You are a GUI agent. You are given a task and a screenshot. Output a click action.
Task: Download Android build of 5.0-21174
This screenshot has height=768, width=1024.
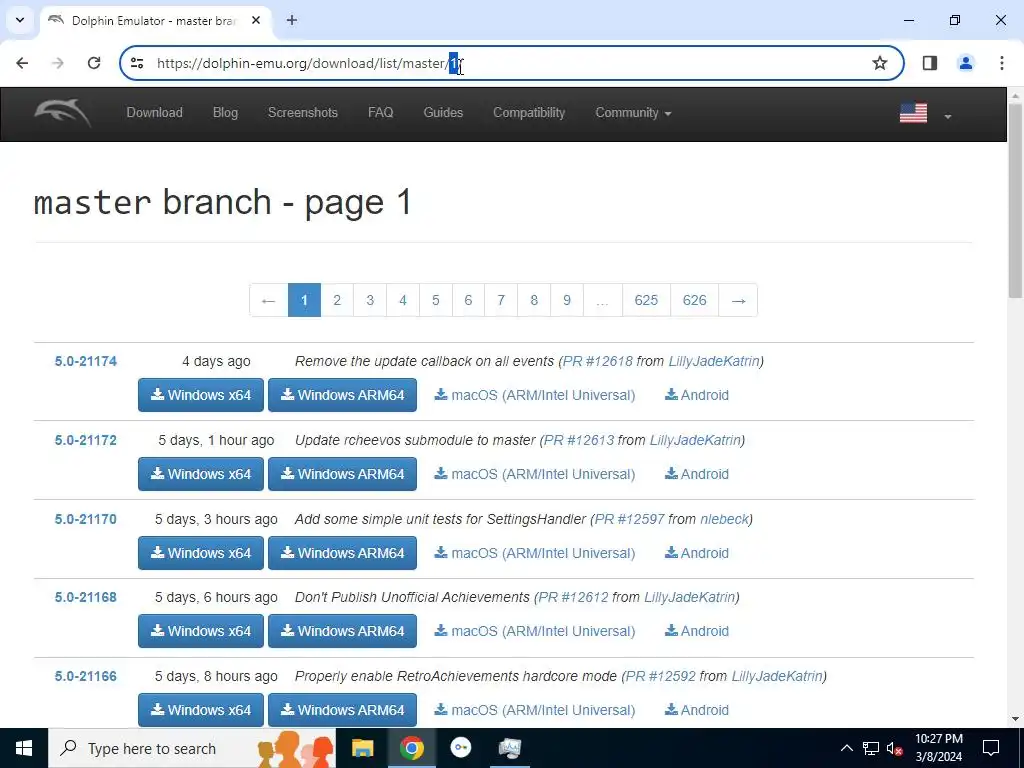pyautogui.click(x=697, y=395)
